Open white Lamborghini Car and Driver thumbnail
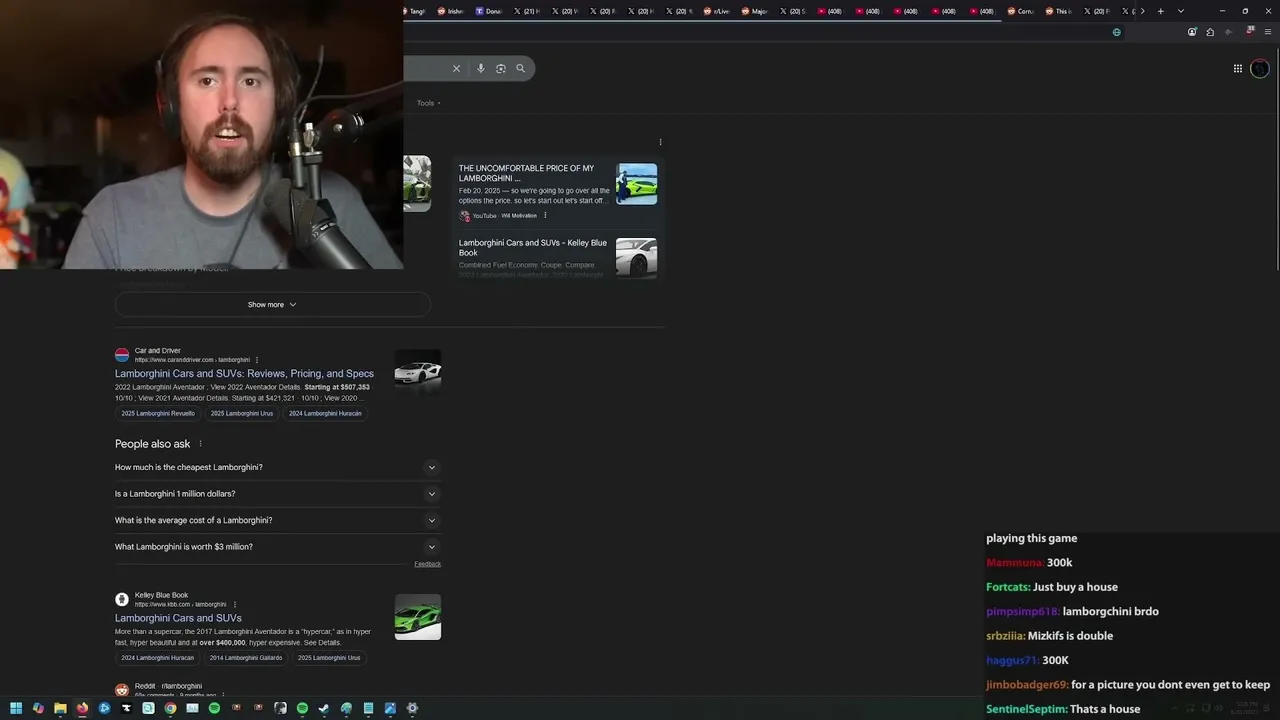1280x720 pixels. pos(418,372)
